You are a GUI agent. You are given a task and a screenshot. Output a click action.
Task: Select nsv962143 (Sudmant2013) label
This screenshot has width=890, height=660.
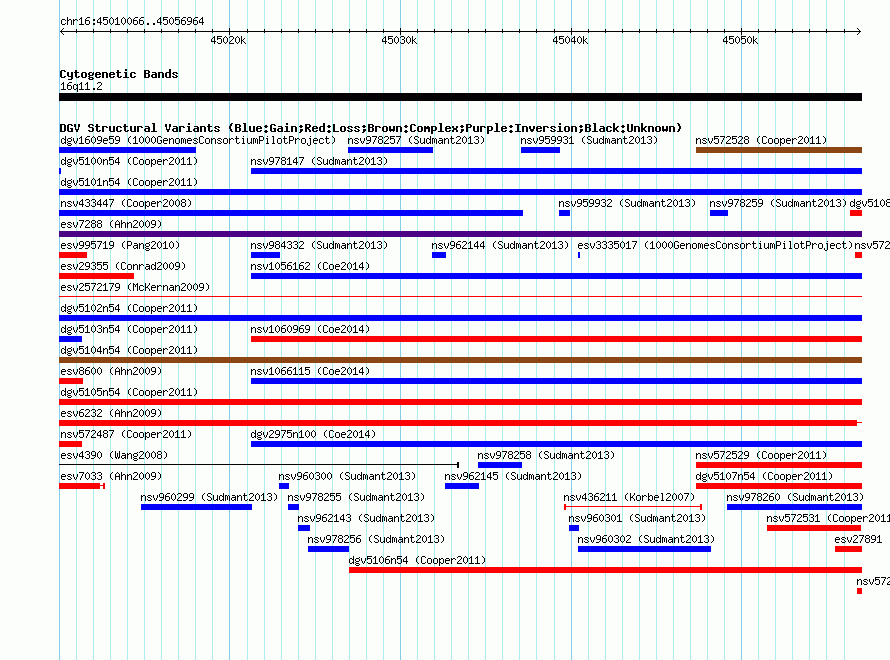[x=366, y=518]
